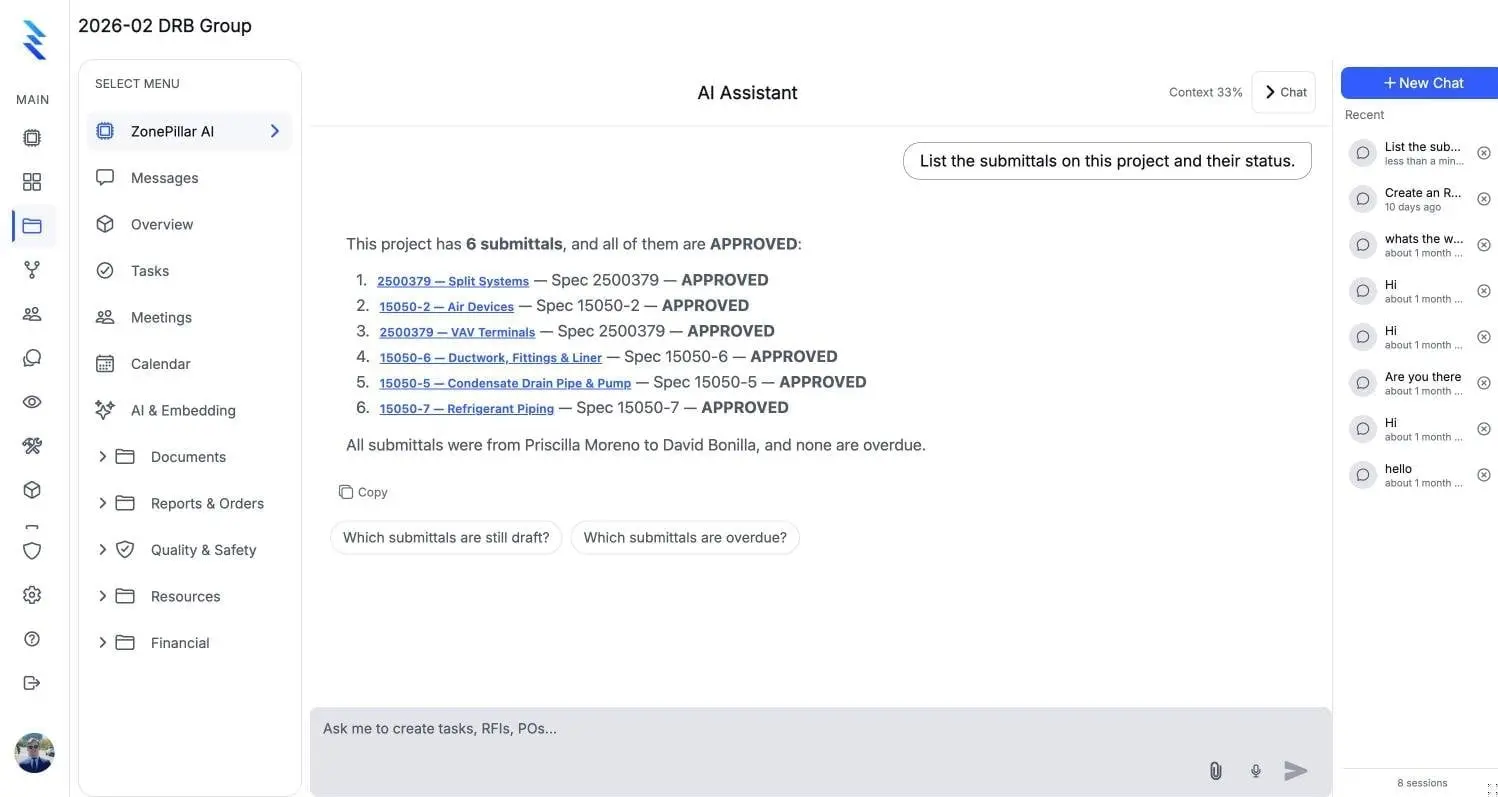Open the chat bubbles icon in sidebar
1498x797 pixels.
32,358
